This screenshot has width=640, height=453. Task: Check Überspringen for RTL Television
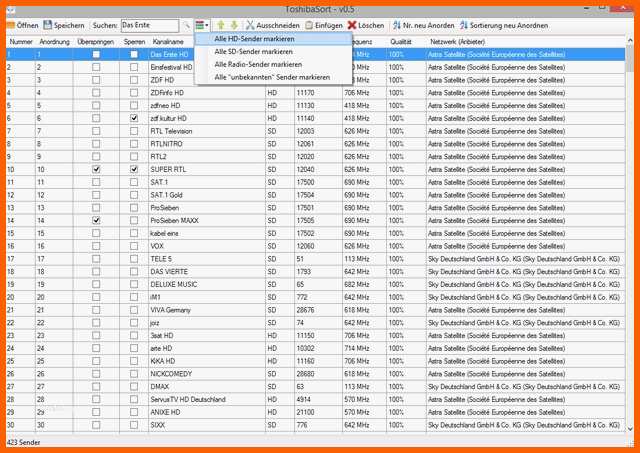coord(96,131)
